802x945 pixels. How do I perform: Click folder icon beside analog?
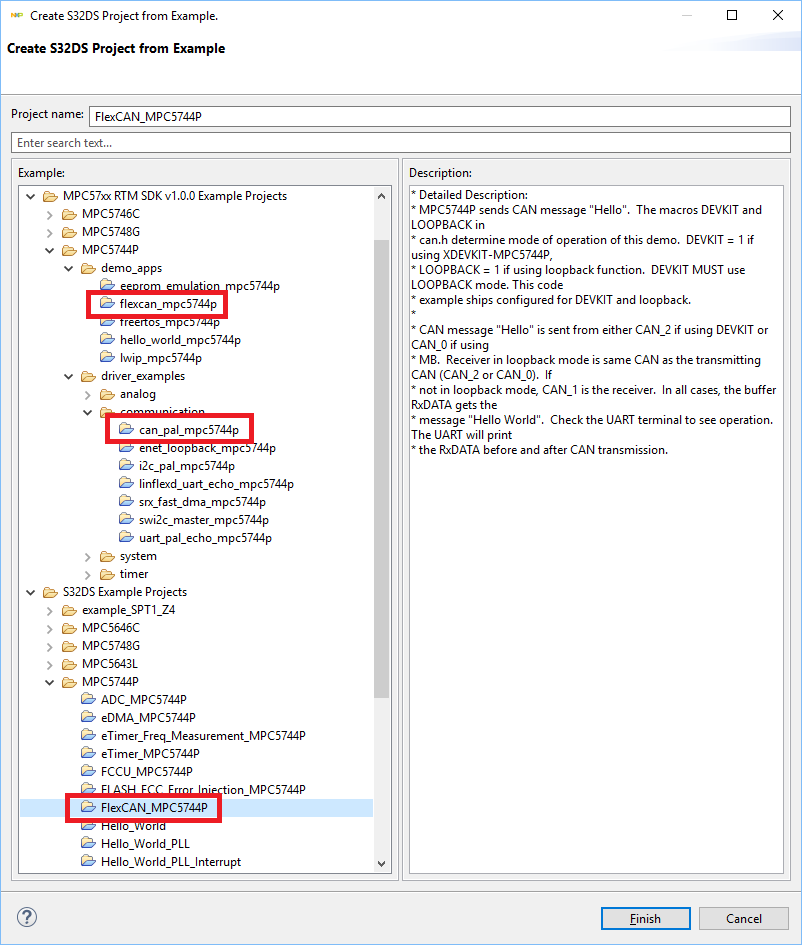click(107, 394)
